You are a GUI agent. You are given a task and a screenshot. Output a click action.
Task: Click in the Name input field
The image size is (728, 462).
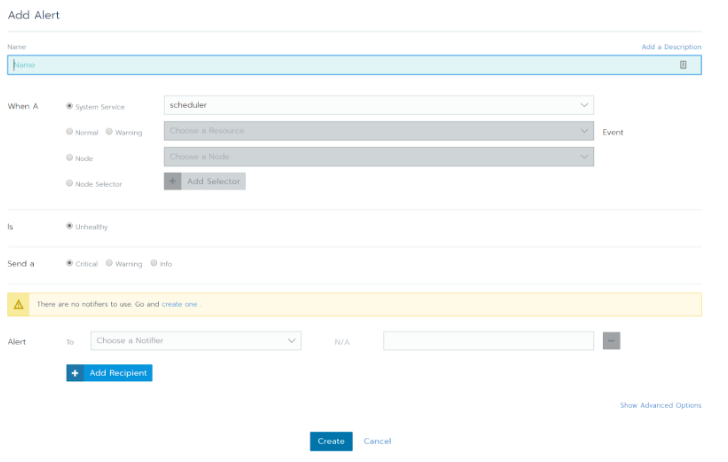[x=340, y=65]
